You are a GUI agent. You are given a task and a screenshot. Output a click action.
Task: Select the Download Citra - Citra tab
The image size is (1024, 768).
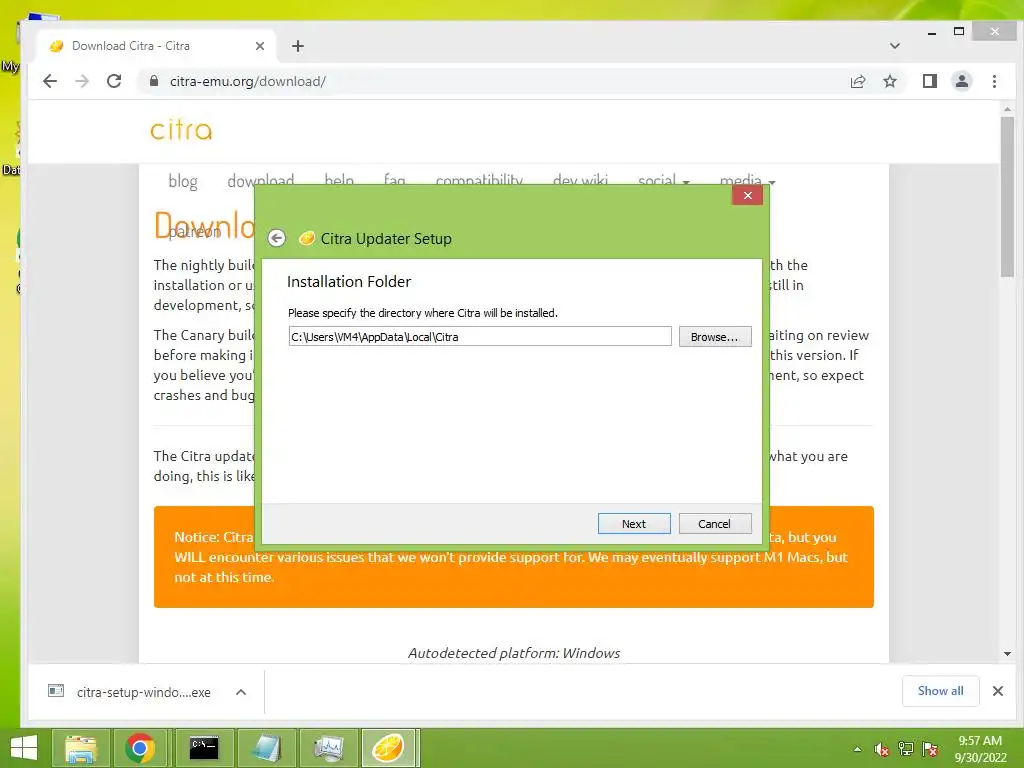tap(157, 46)
